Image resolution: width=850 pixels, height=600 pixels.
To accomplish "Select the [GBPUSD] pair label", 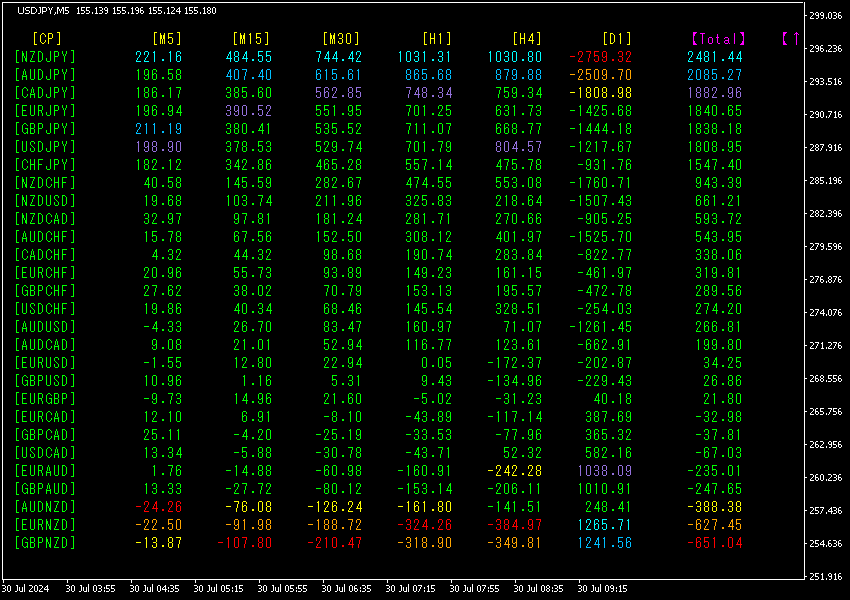I will point(45,381).
